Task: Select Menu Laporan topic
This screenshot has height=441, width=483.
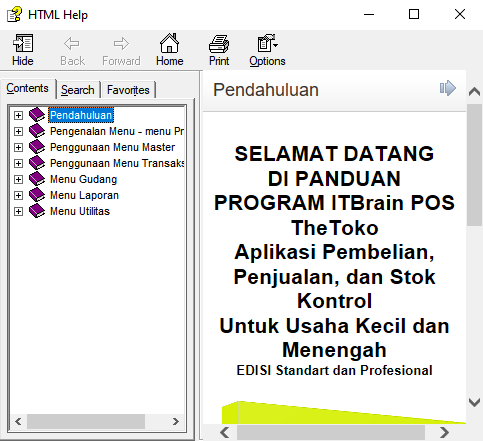Action: tap(84, 195)
